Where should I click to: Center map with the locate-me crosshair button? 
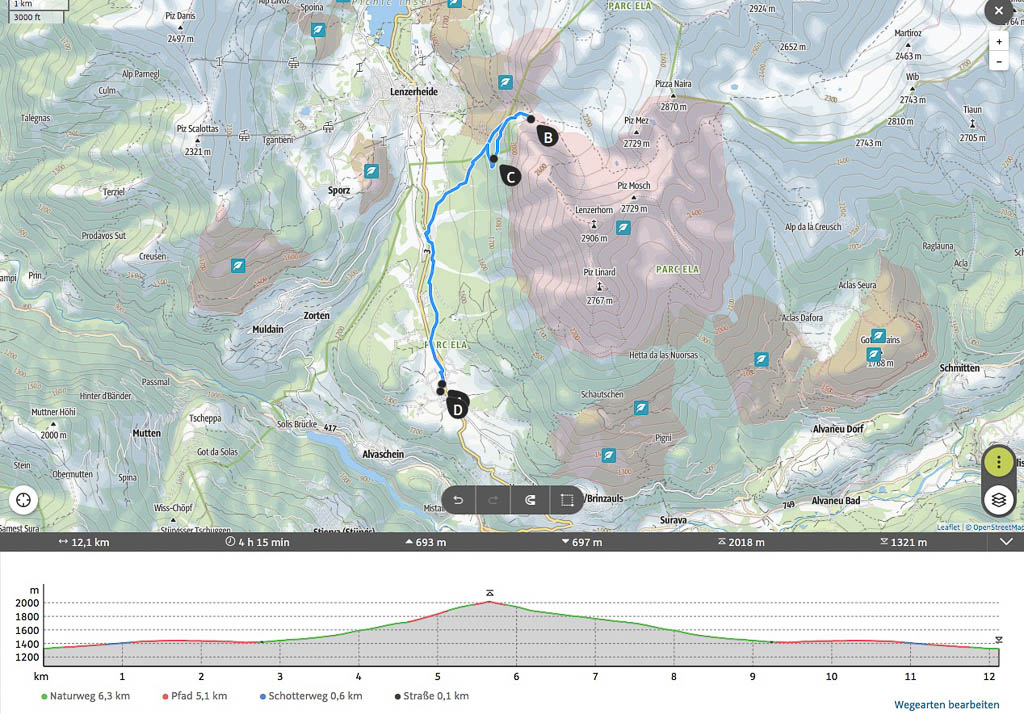point(23,500)
